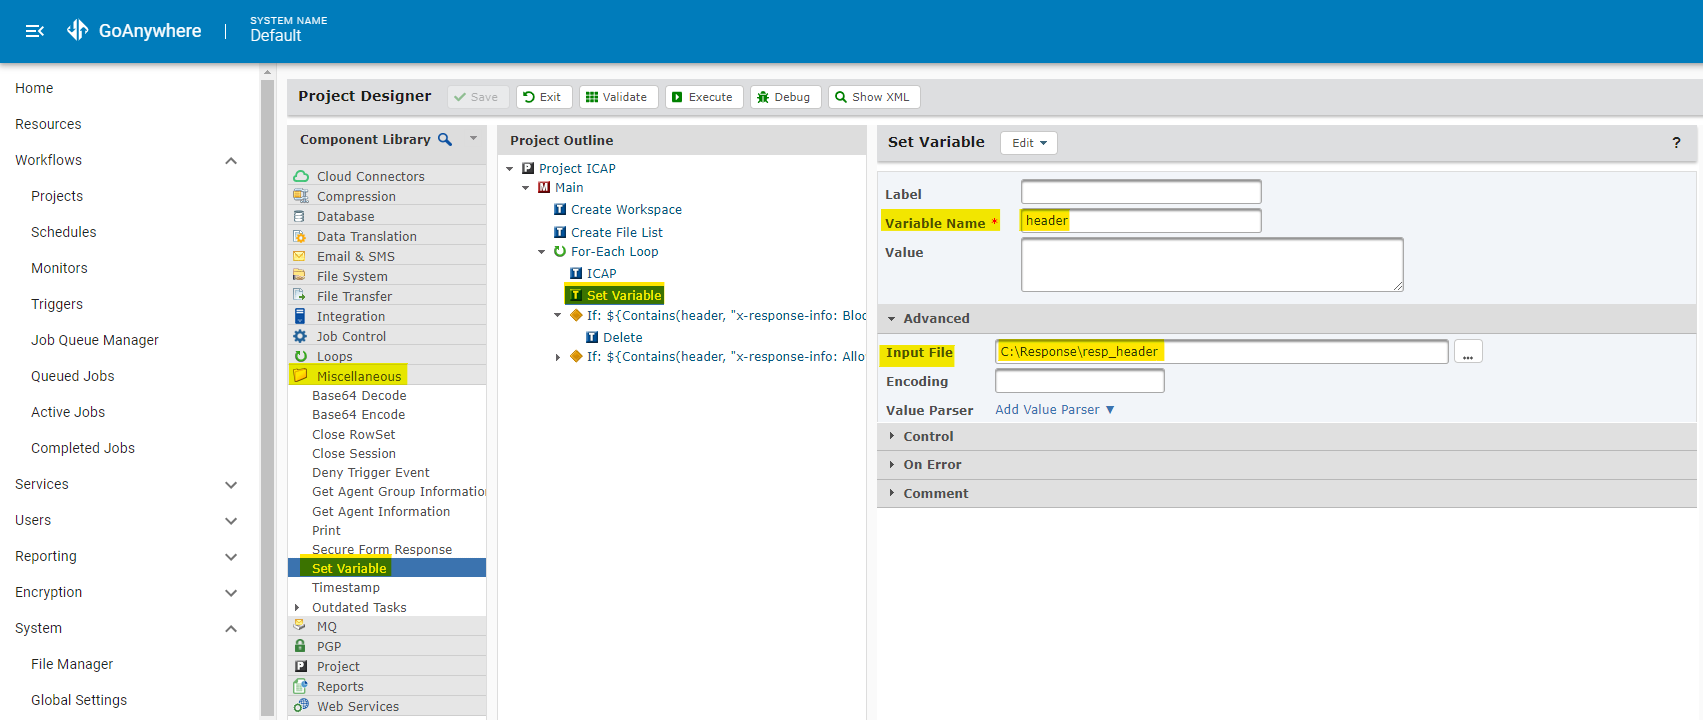Click the Exit button
The height and width of the screenshot is (720, 1703).
[x=543, y=97]
